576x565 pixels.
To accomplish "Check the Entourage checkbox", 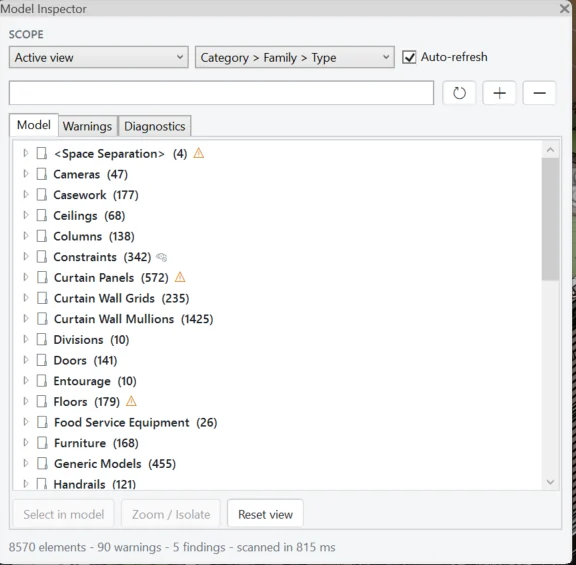I will point(42,381).
